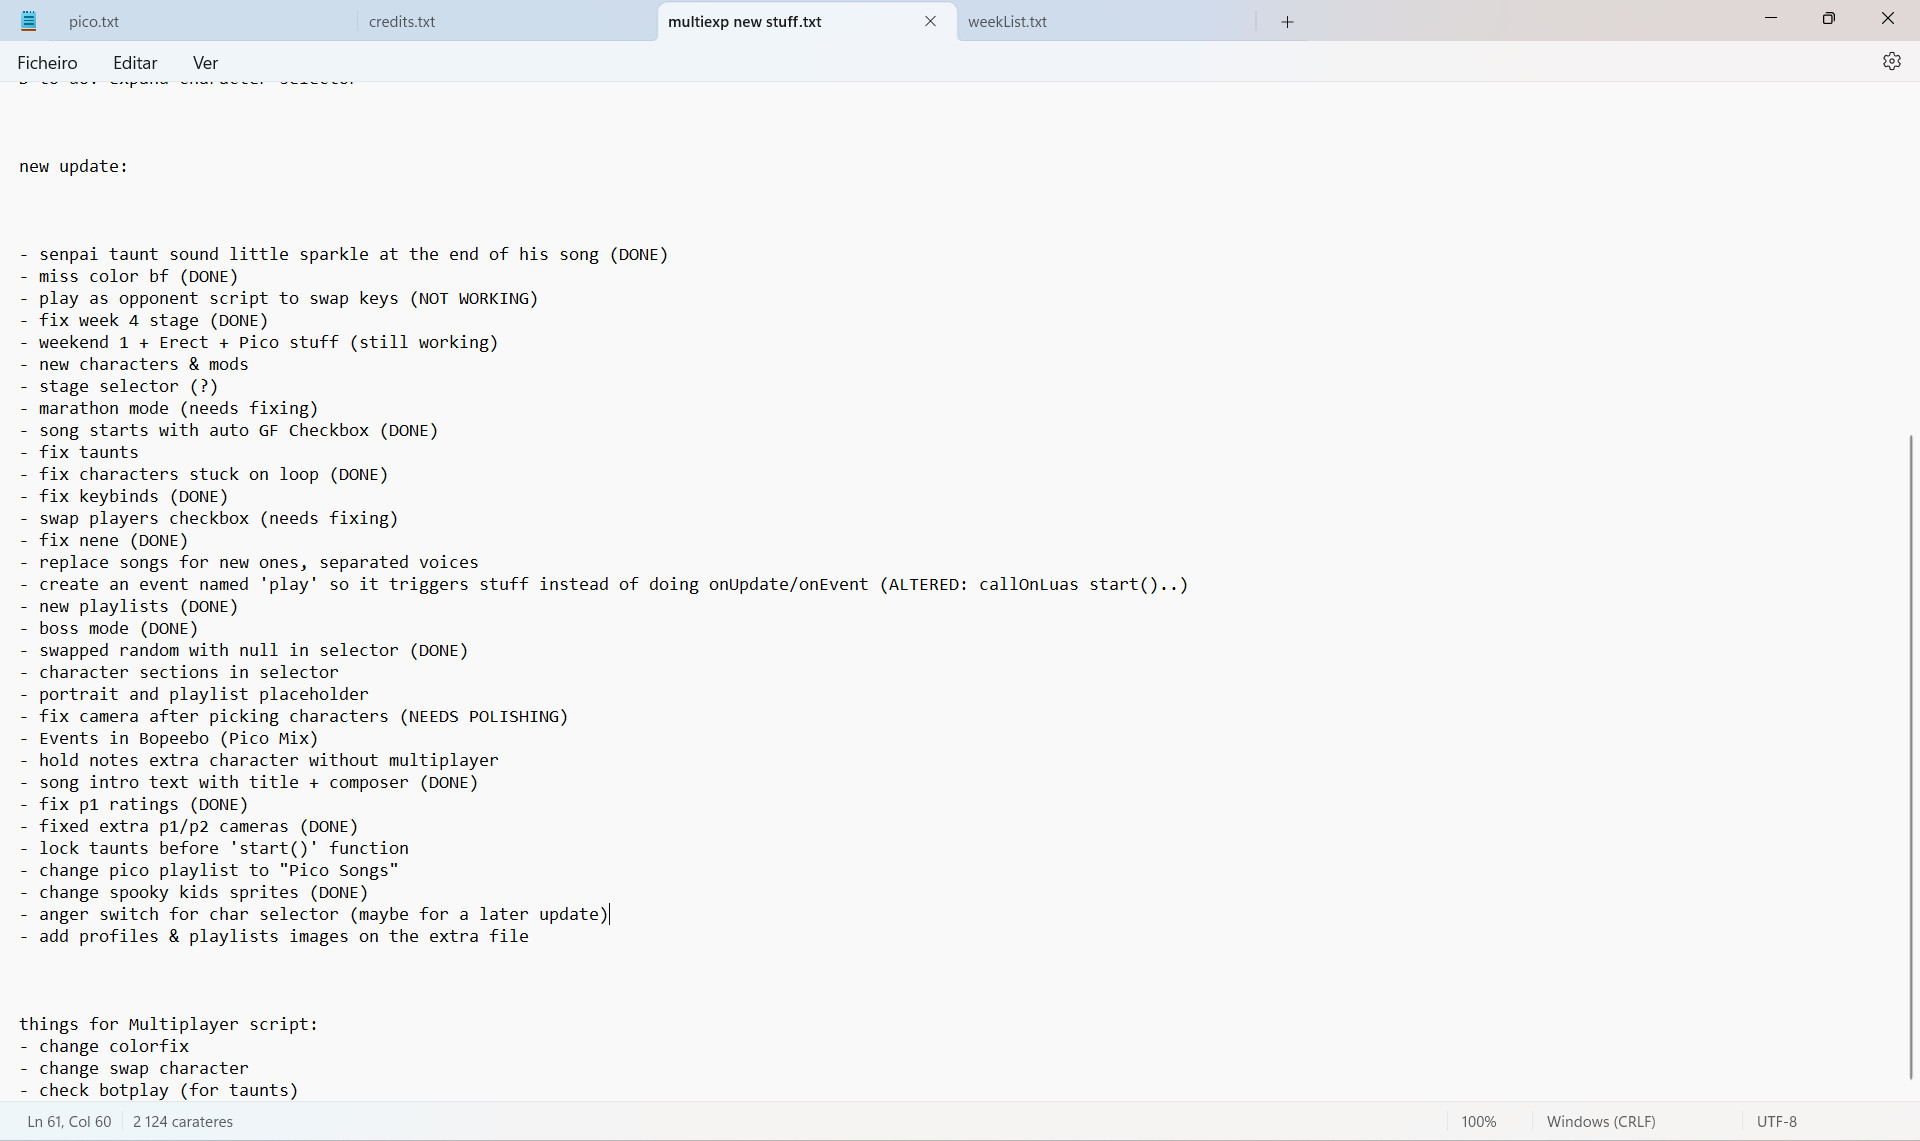The height and width of the screenshot is (1141, 1920).
Task: Click the 100% zoom indicator
Action: coord(1479,1121)
